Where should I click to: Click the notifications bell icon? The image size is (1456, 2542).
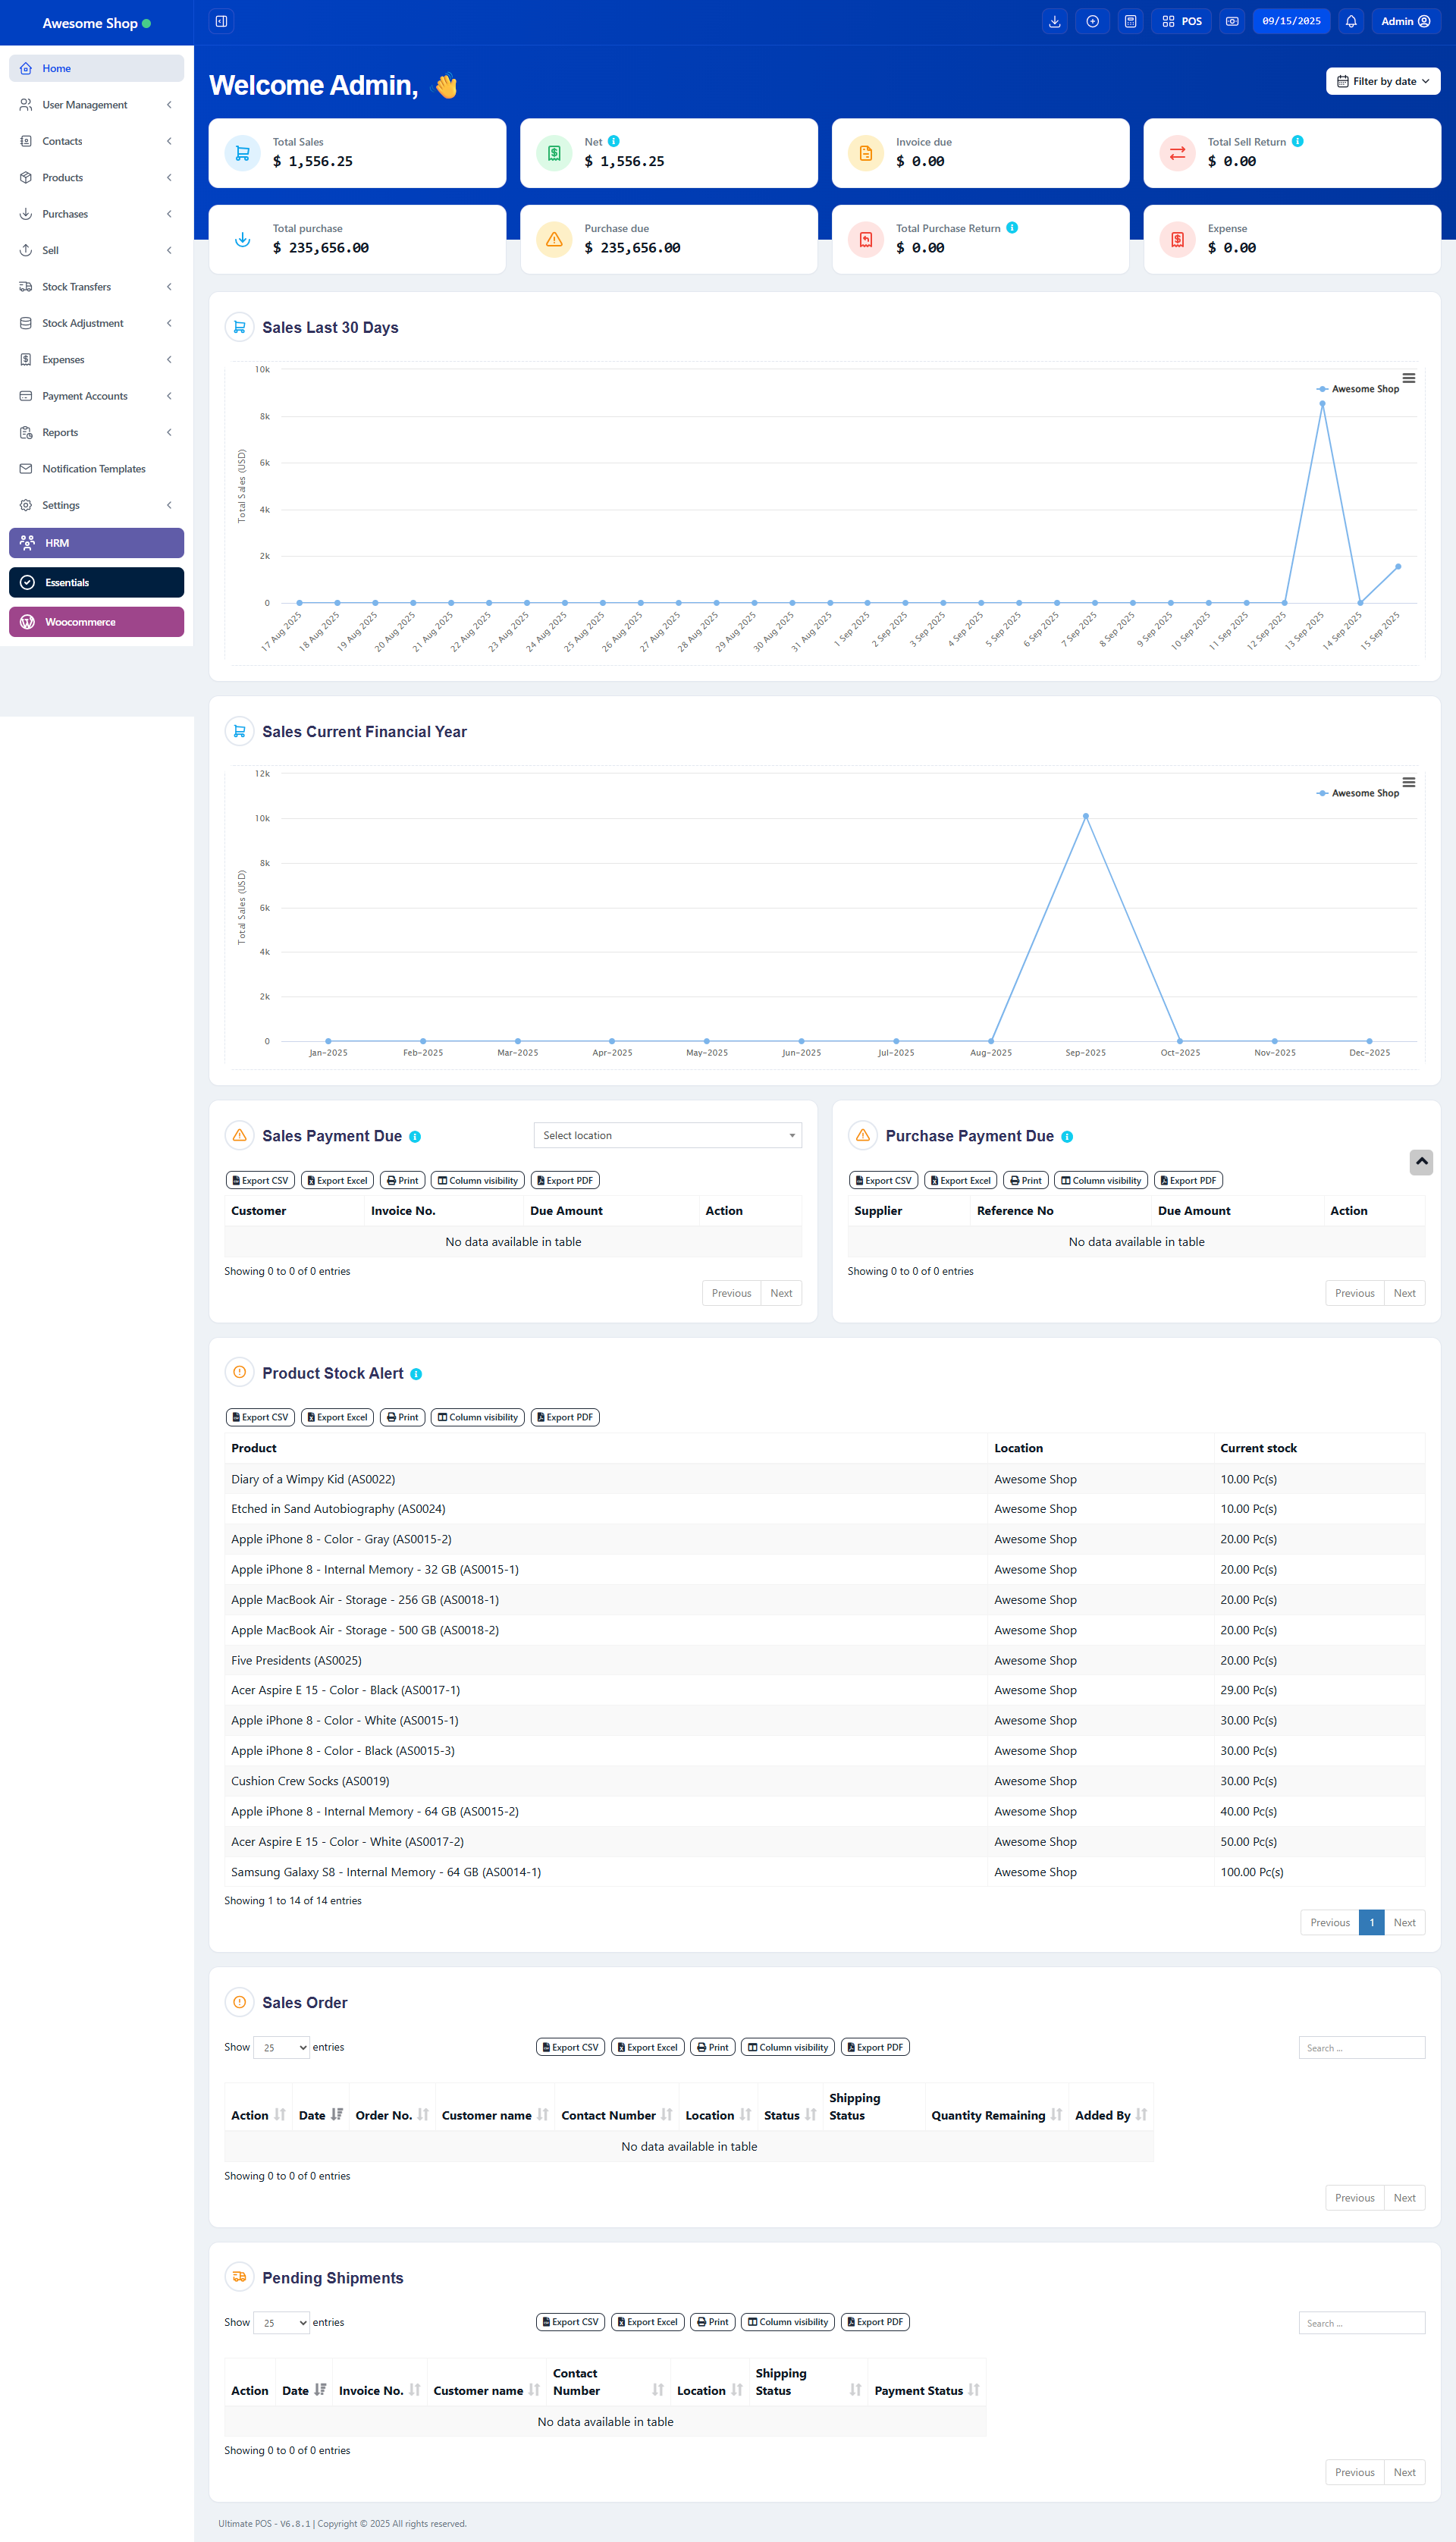(x=1350, y=21)
